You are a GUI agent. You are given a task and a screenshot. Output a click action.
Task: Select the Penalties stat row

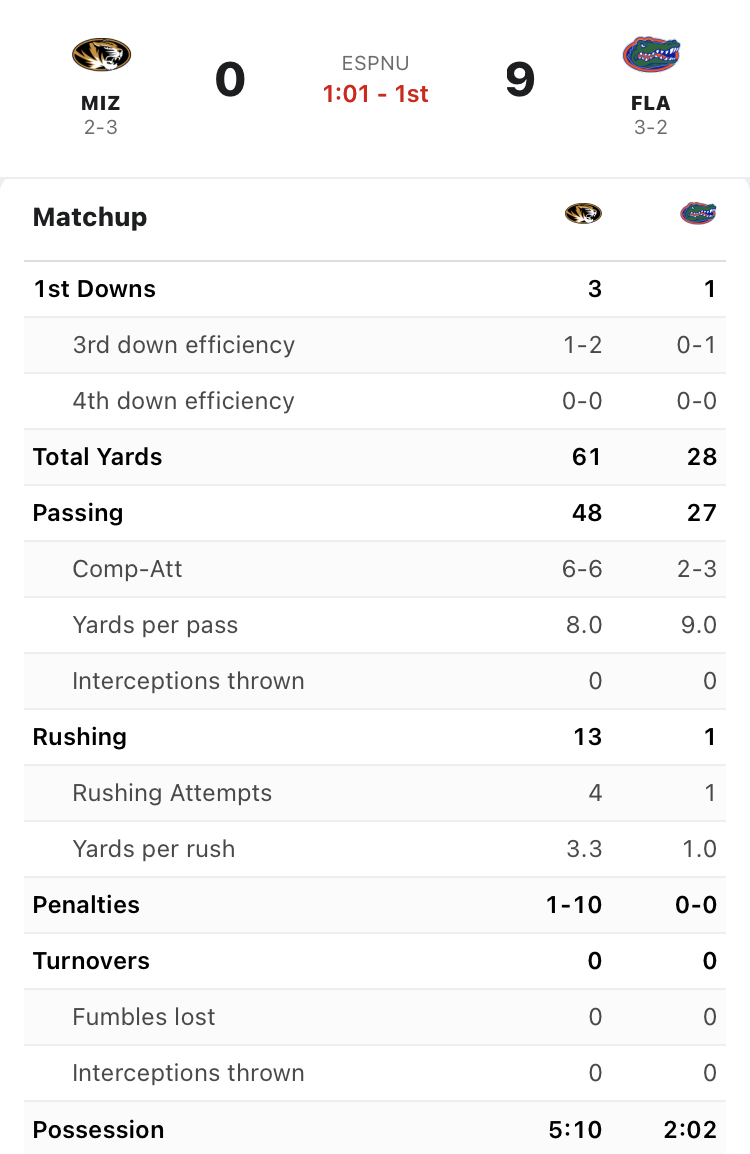point(375,905)
